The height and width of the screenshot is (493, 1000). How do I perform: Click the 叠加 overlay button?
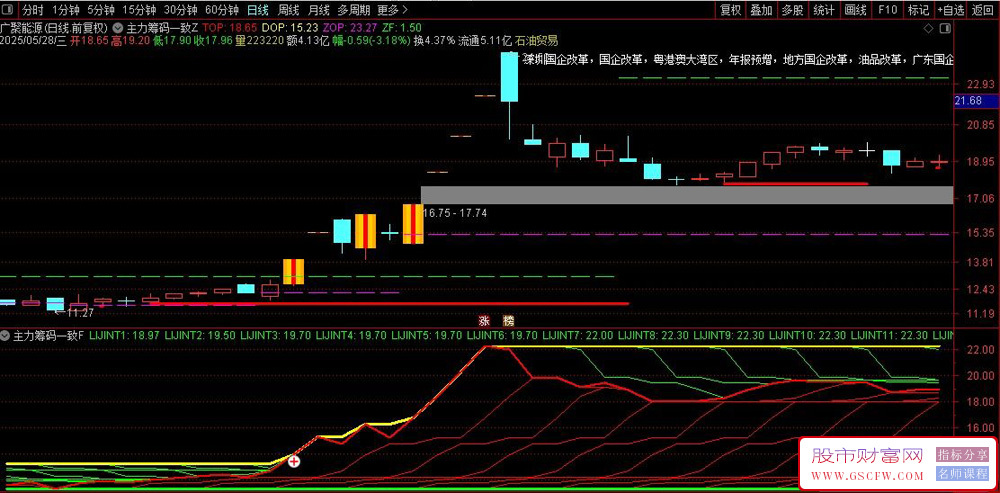click(761, 10)
